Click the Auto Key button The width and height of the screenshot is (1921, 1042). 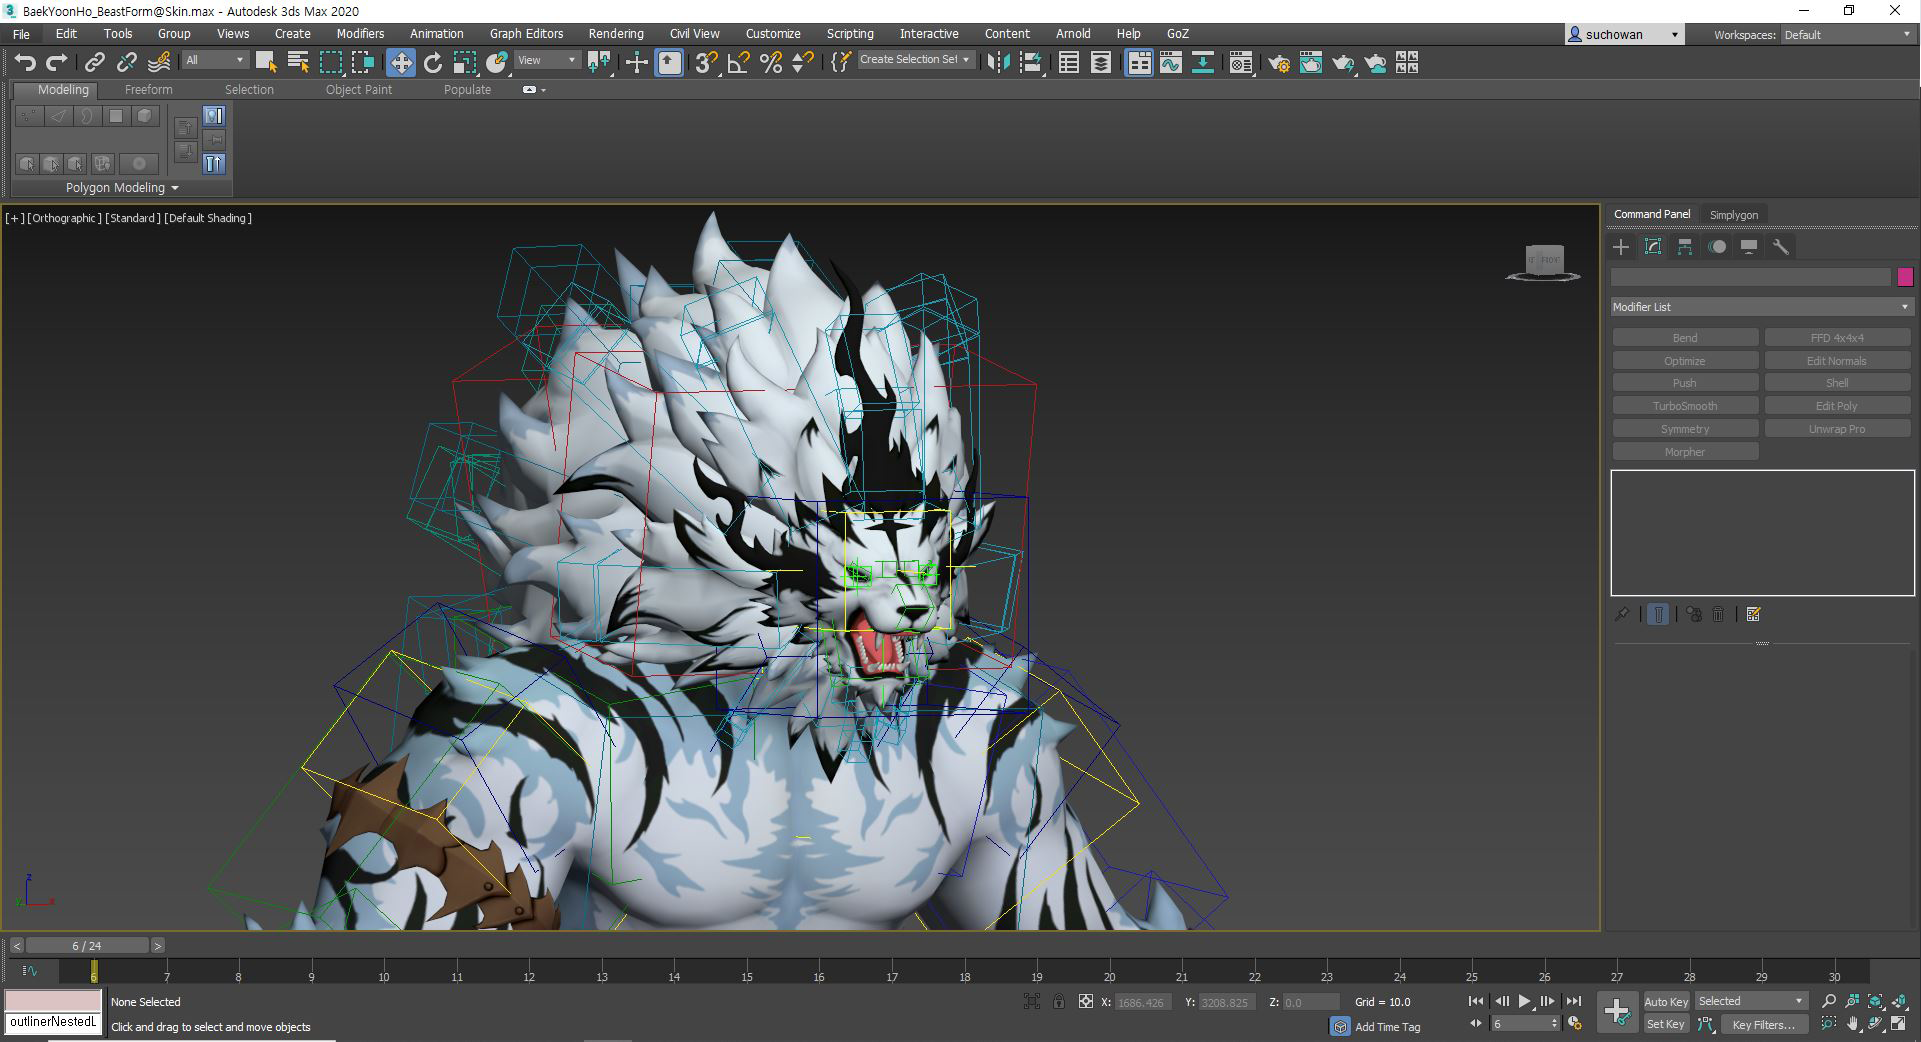[x=1666, y=1002]
